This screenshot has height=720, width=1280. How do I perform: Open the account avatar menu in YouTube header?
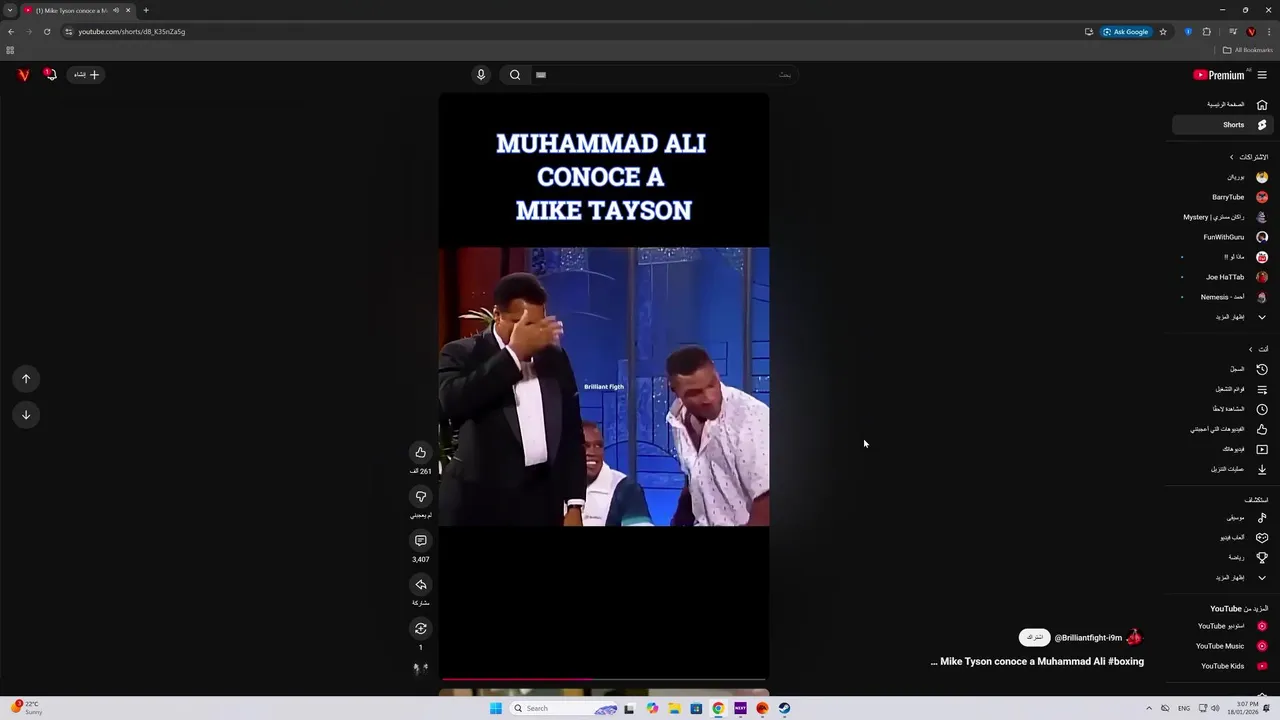click(x=23, y=74)
